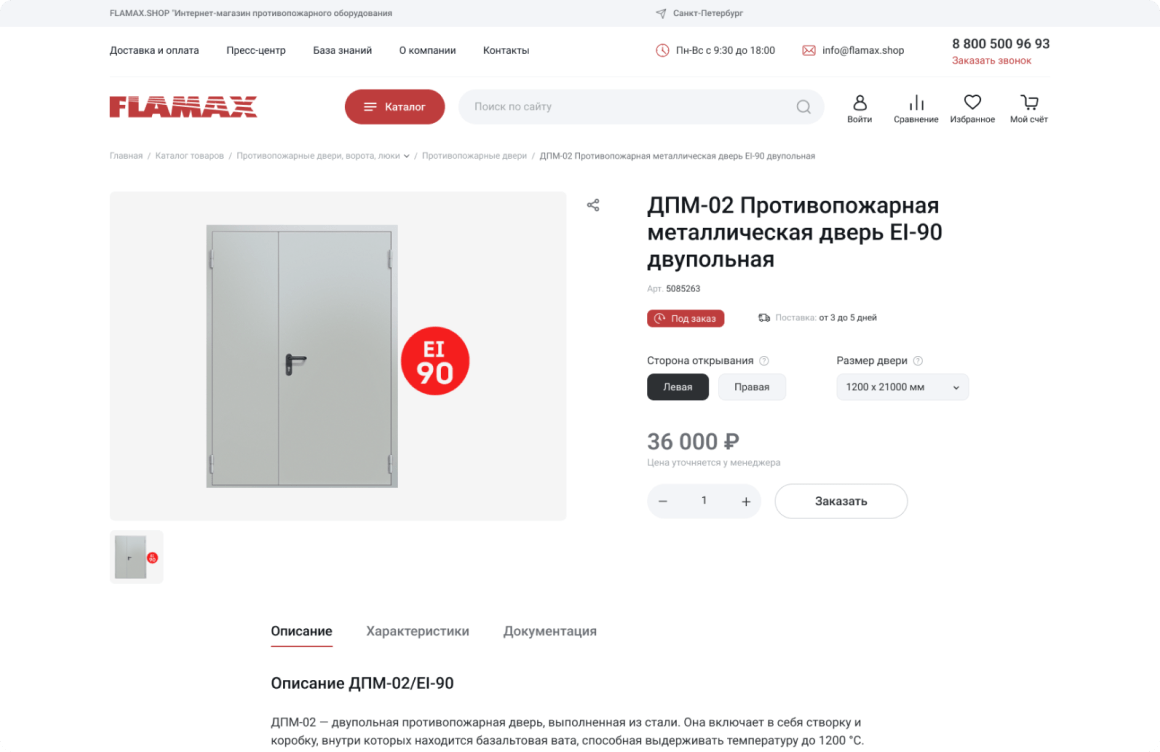Click help icon next to Размер двери
Image resolution: width=1160 pixels, height=752 pixels.
point(918,360)
